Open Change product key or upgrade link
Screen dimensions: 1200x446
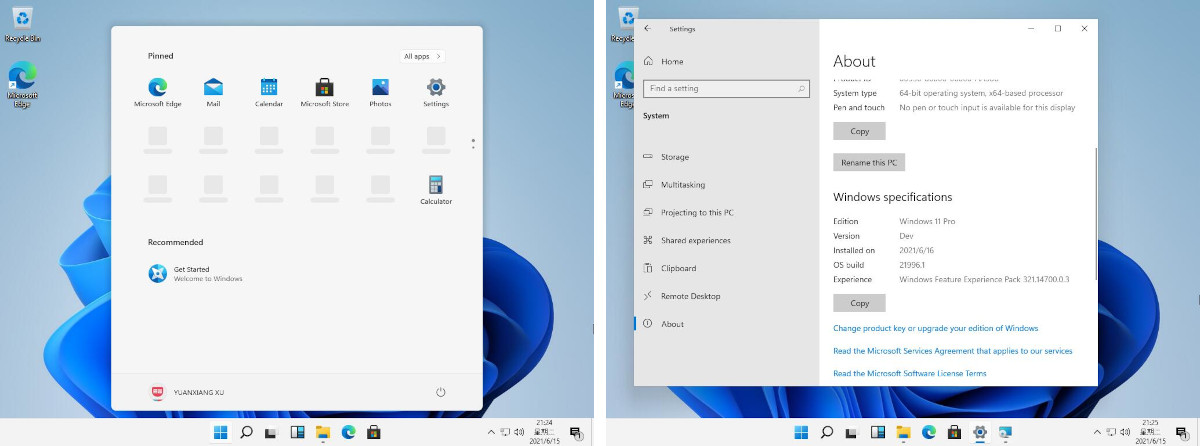point(935,328)
